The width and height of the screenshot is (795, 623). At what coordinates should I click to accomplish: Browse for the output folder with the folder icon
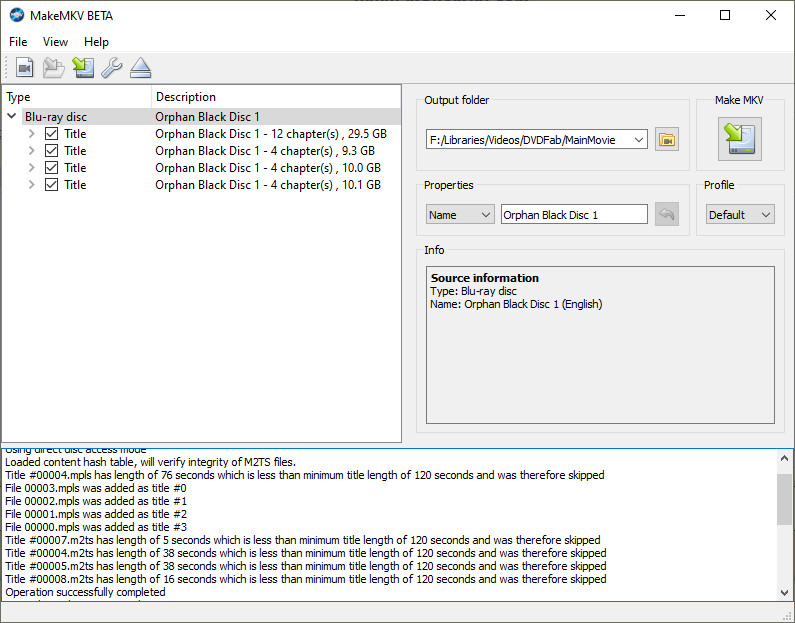pos(667,139)
